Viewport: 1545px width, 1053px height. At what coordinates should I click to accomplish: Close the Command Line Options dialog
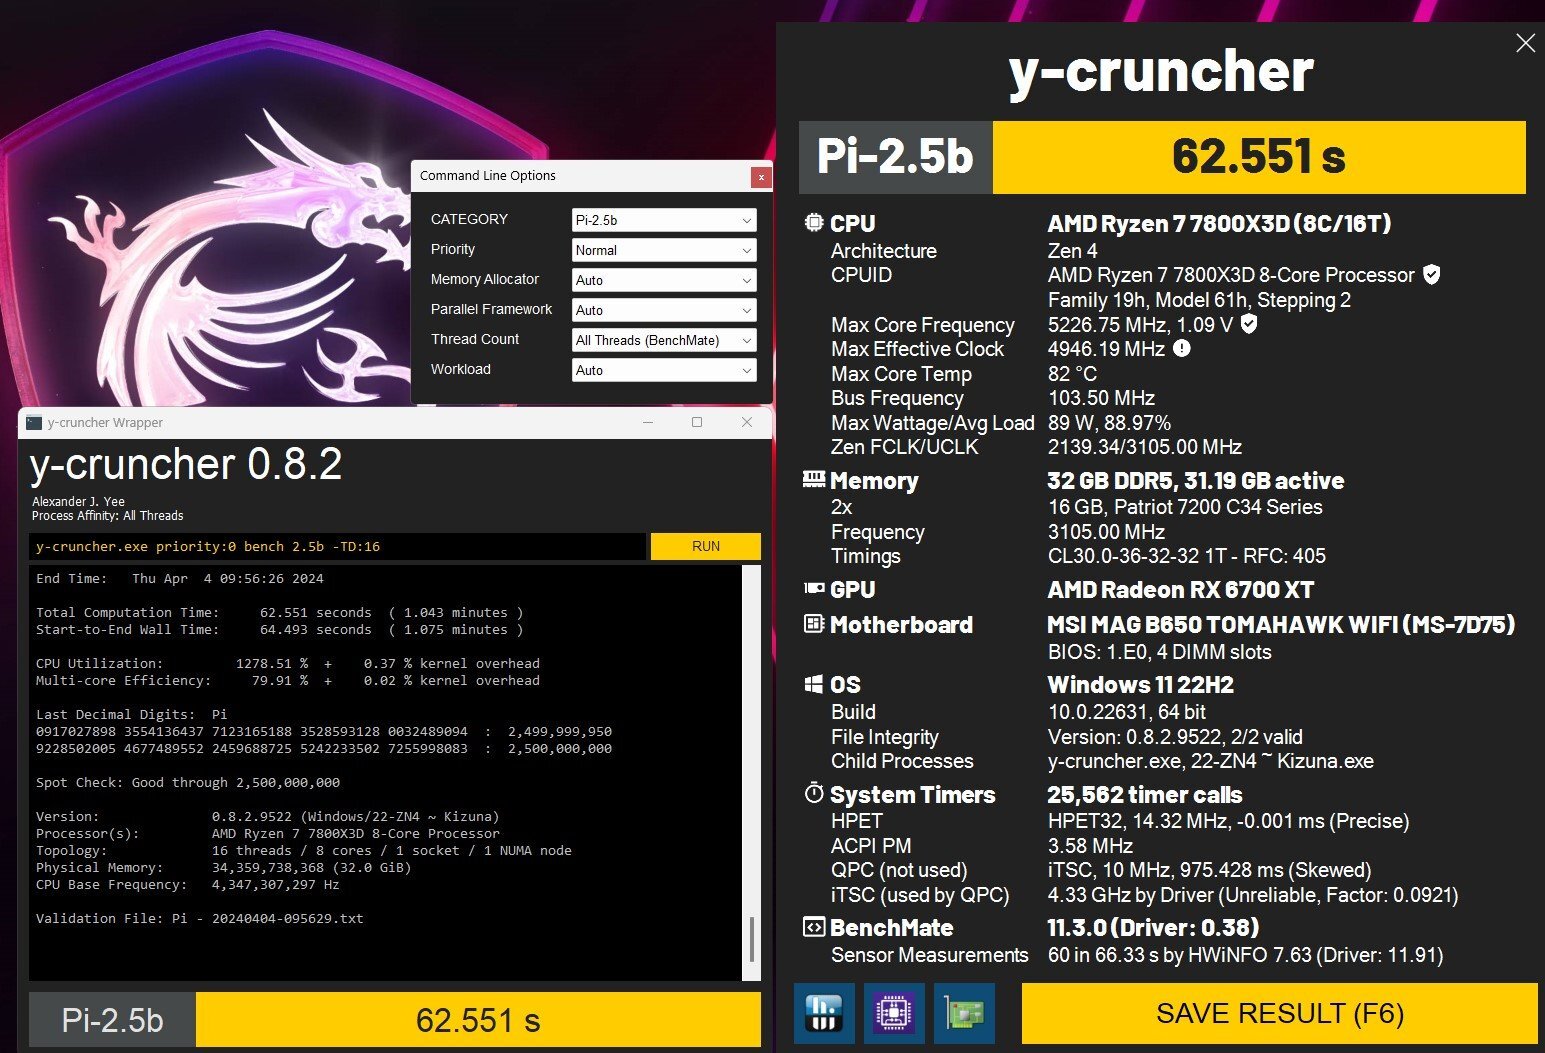point(761,177)
